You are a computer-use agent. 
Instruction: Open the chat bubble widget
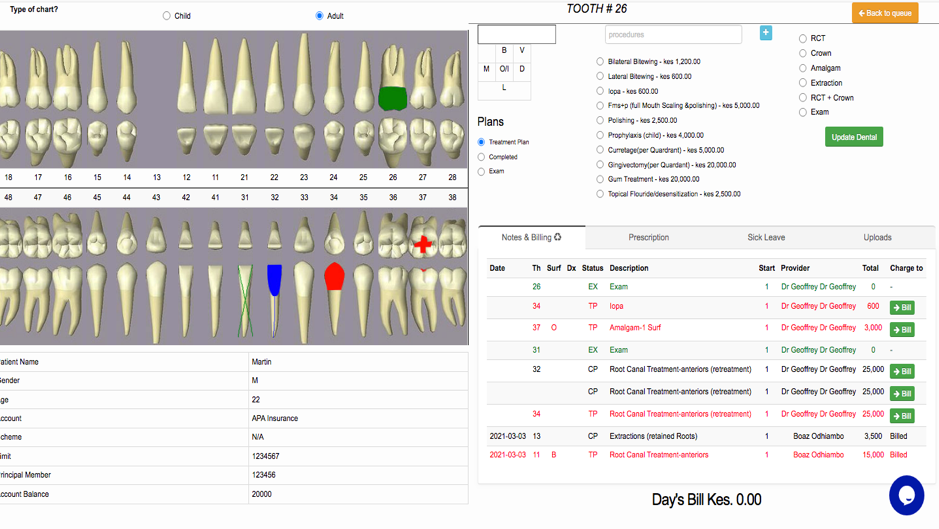906,495
